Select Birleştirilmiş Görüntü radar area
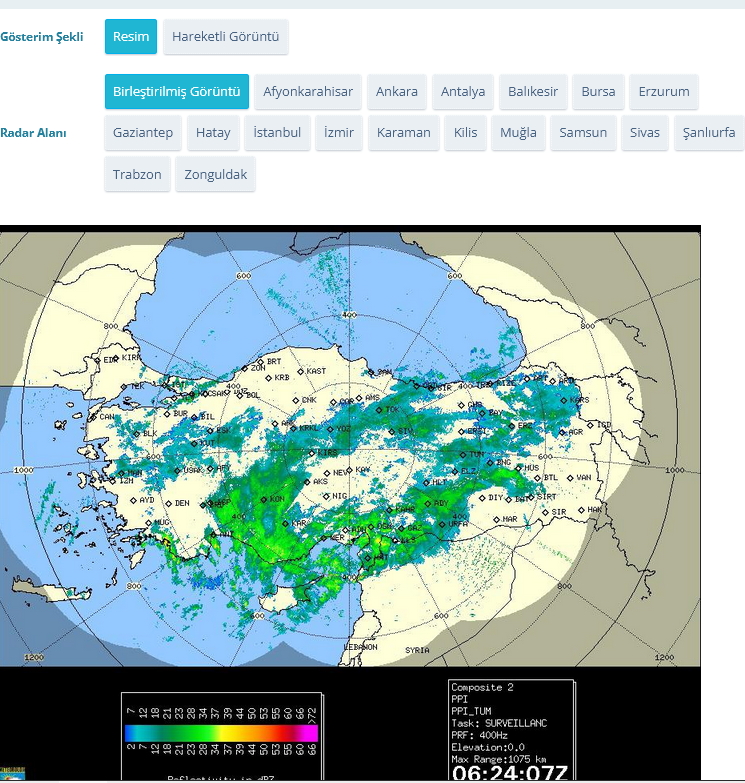Viewport: 745px width, 783px height. [177, 91]
